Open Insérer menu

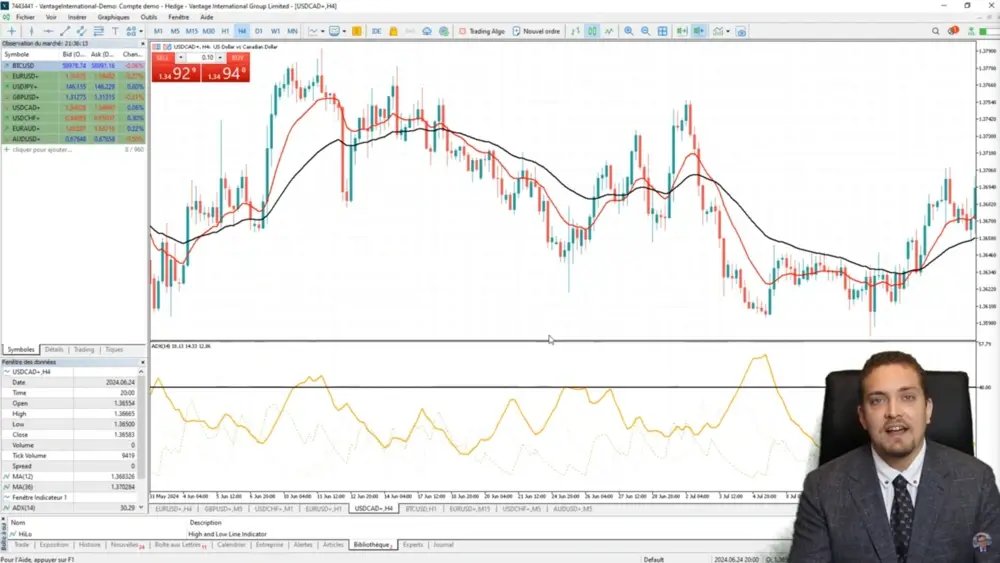[x=77, y=17]
